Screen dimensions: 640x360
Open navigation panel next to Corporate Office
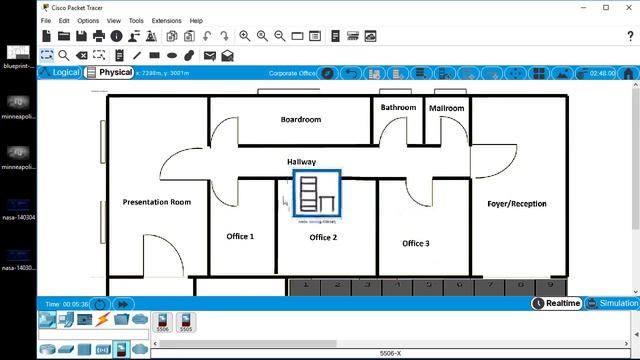pyautogui.click(x=327, y=73)
